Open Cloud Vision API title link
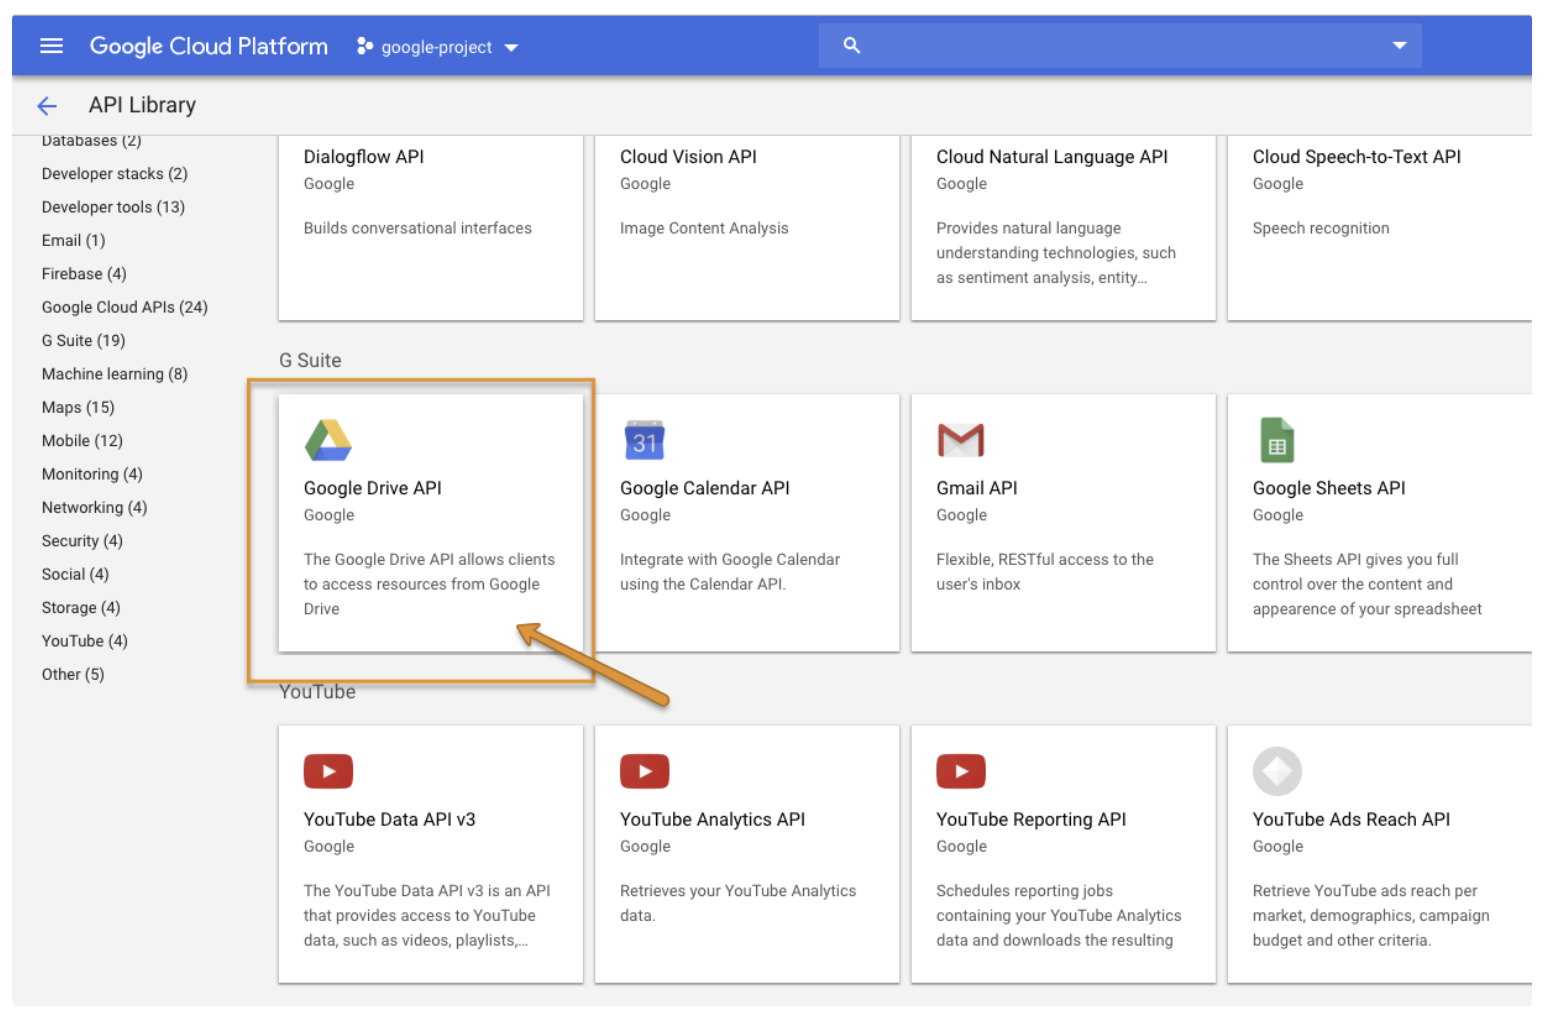The width and height of the screenshot is (1558, 1018). [x=688, y=157]
